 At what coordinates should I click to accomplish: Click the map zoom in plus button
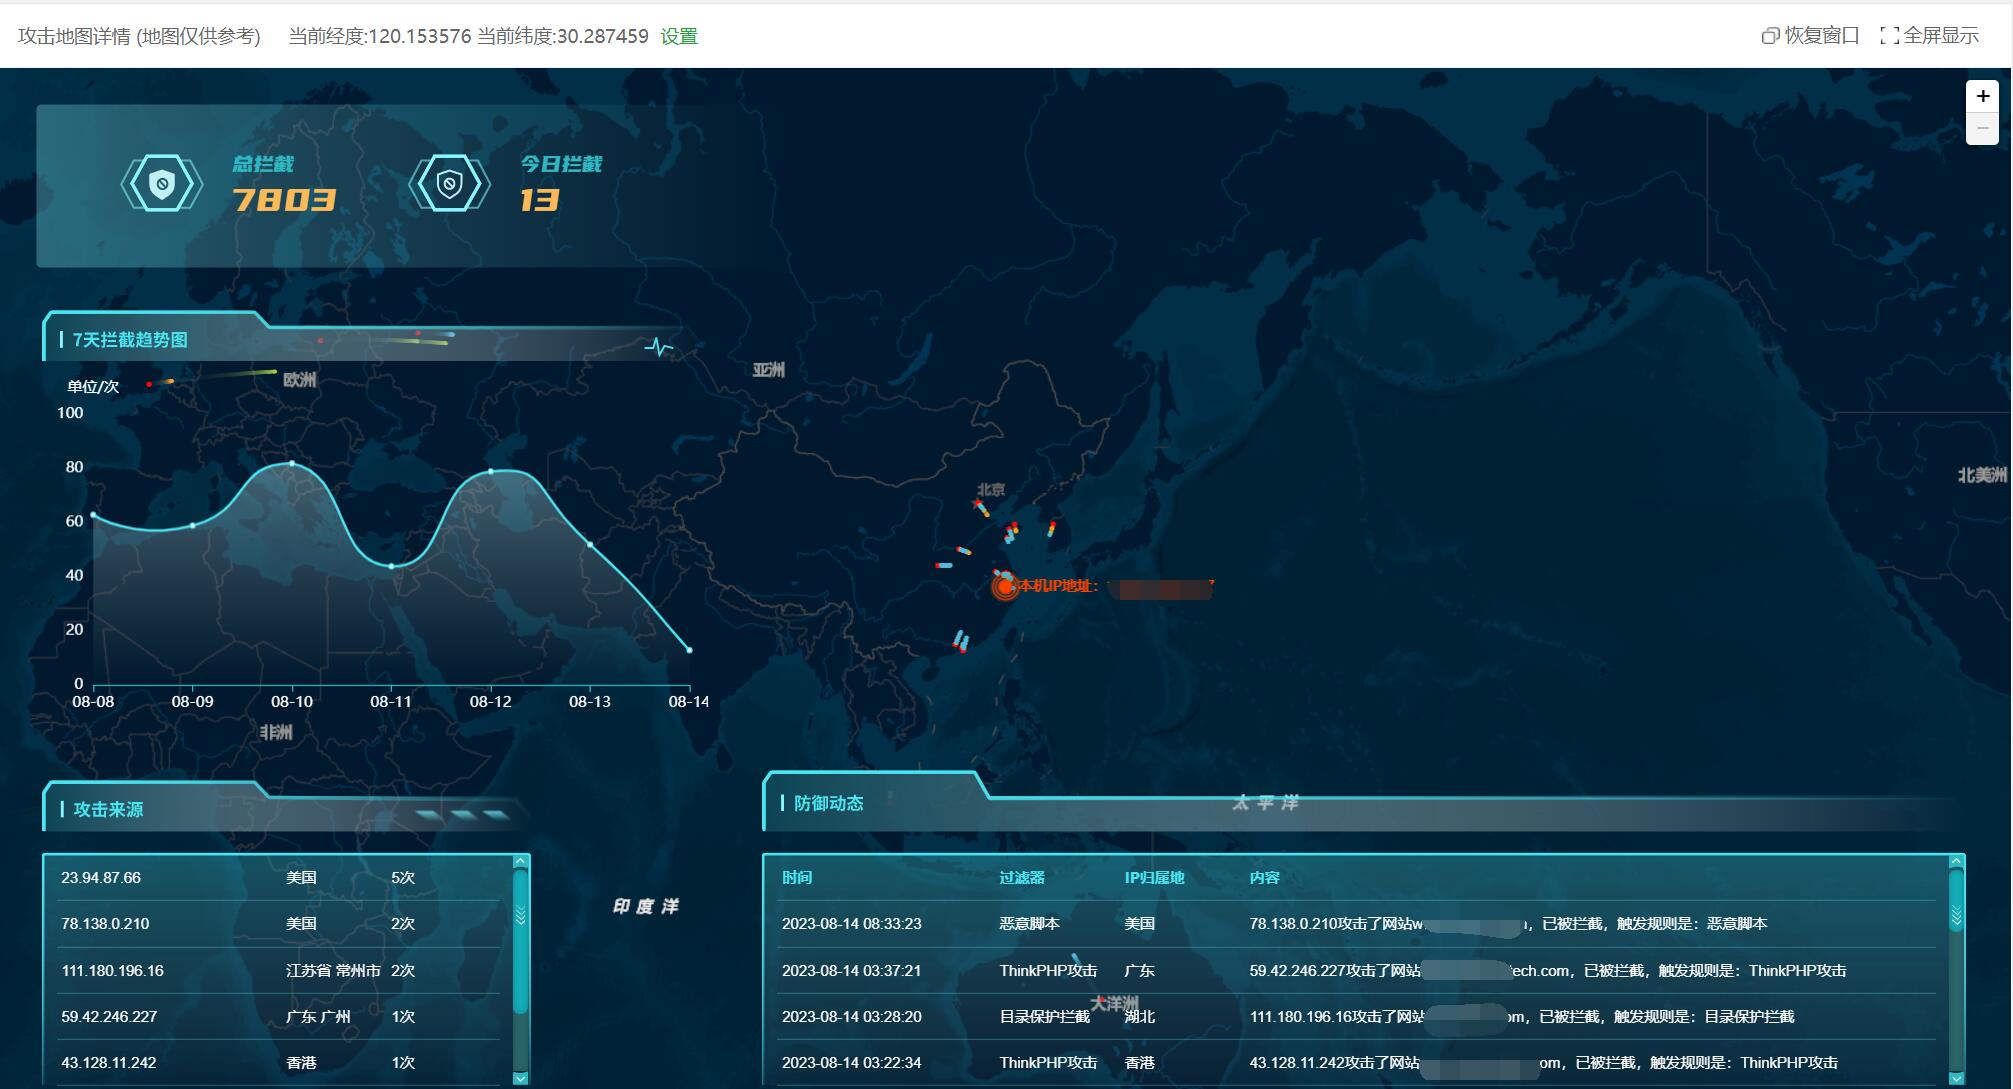[1982, 97]
